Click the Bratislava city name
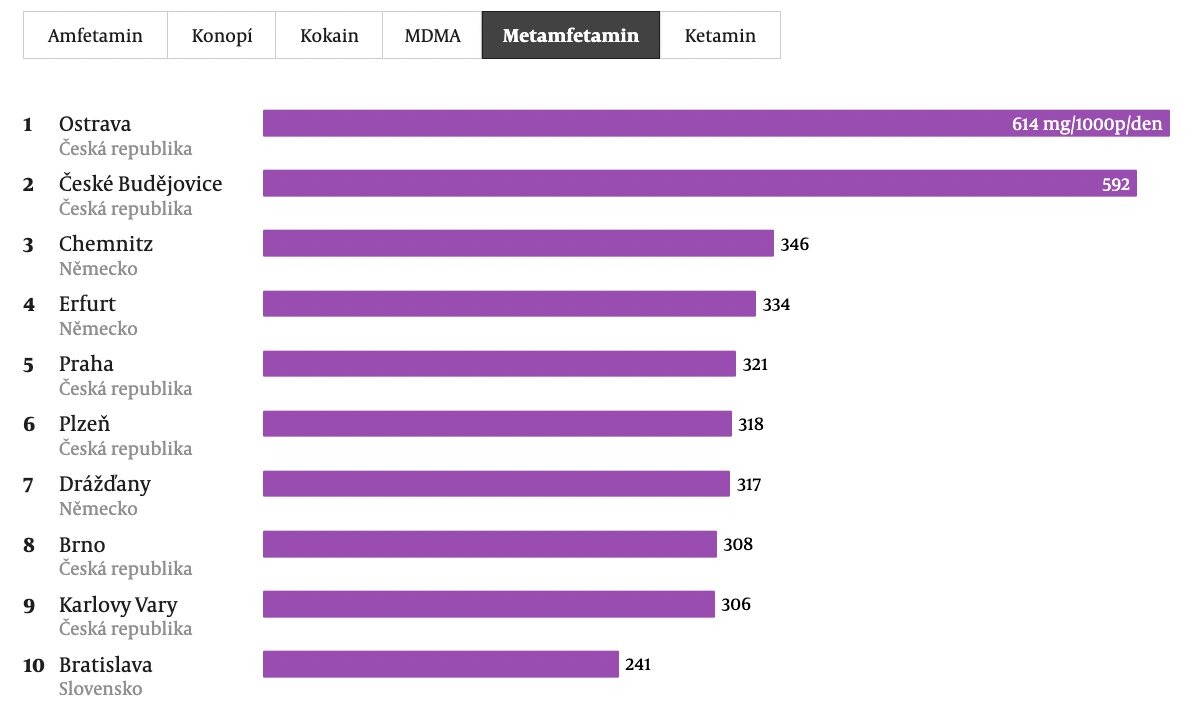Screen dimensions: 1194x718 tap(105, 665)
